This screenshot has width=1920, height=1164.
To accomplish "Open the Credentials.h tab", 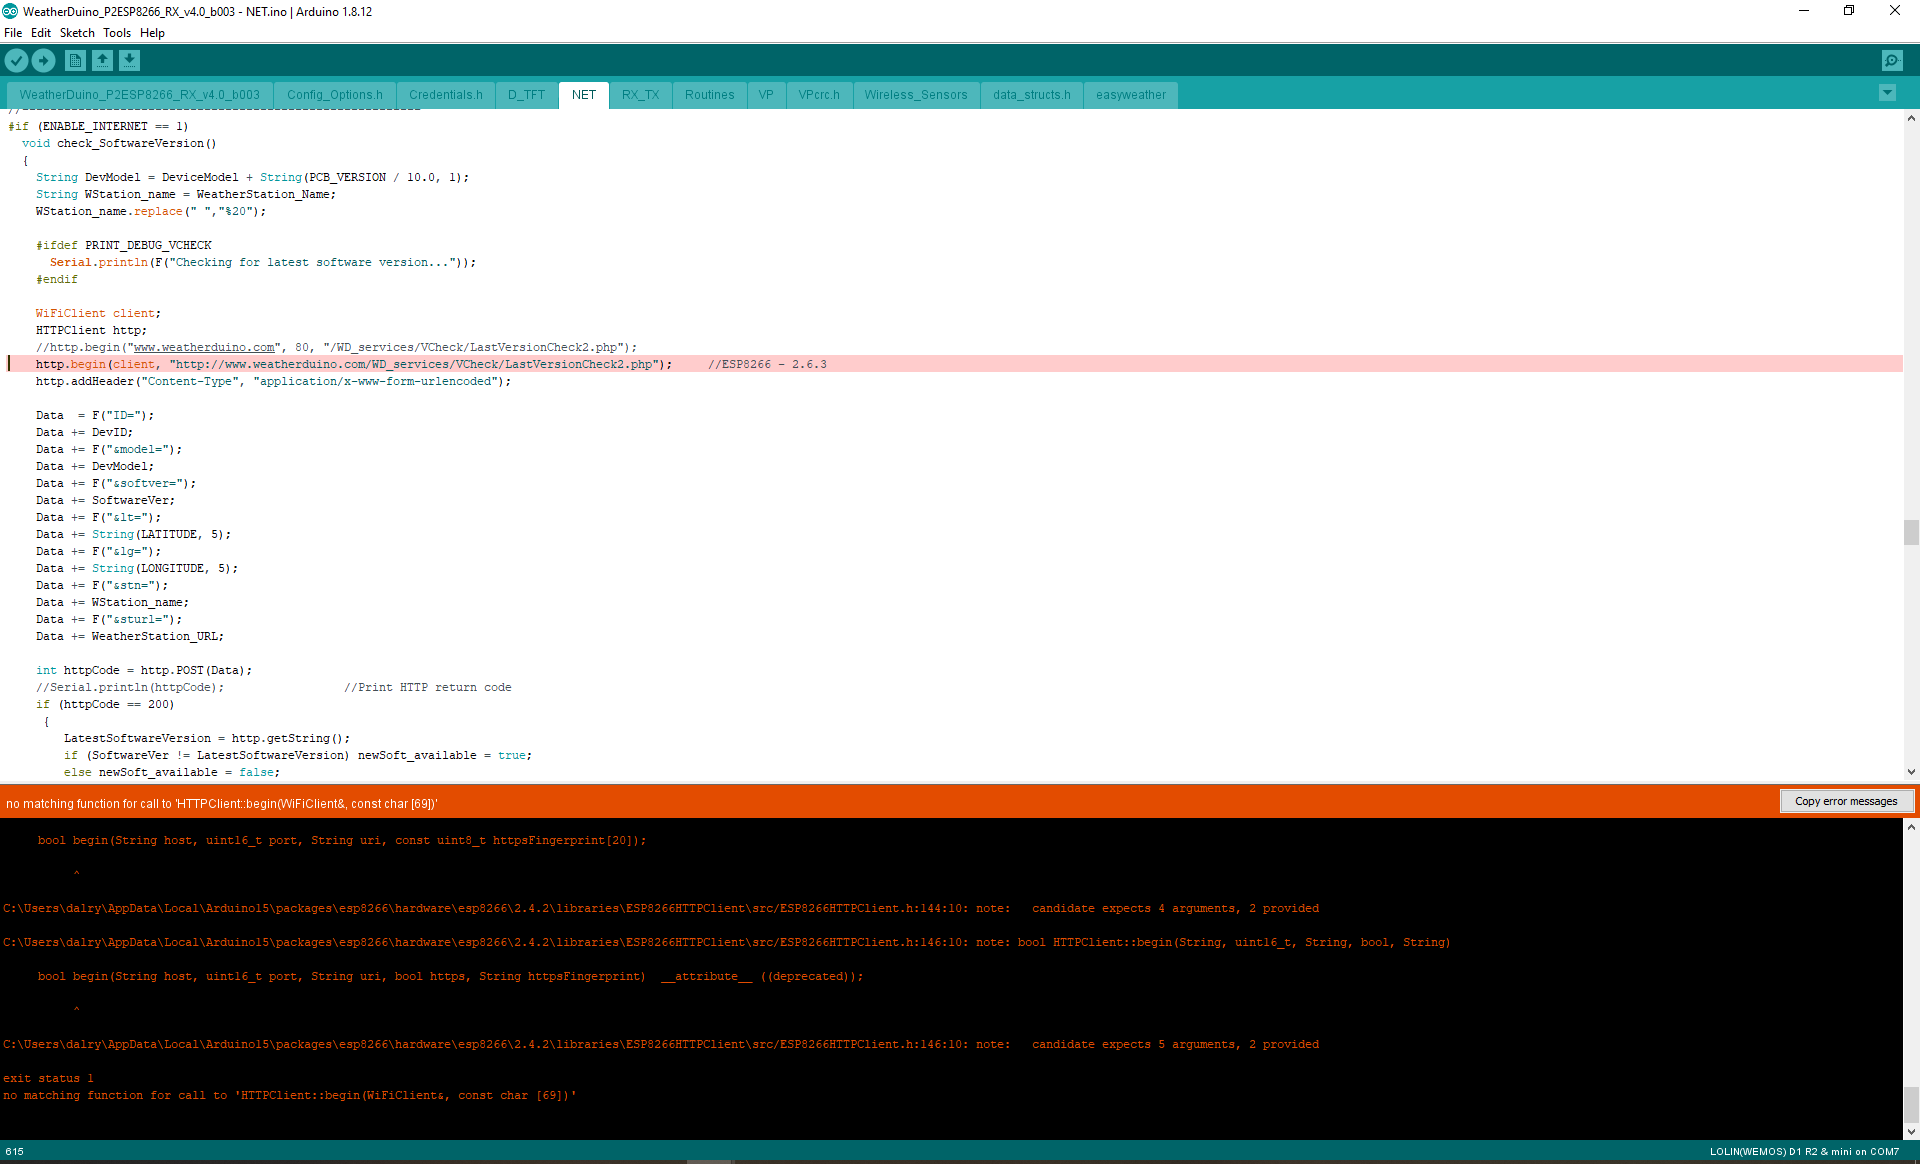I will click(445, 95).
